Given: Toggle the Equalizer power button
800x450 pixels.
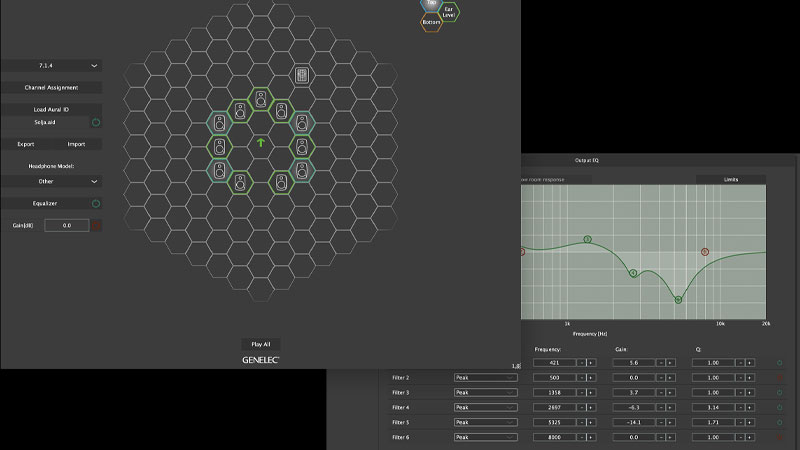Looking at the screenshot, I should point(96,204).
